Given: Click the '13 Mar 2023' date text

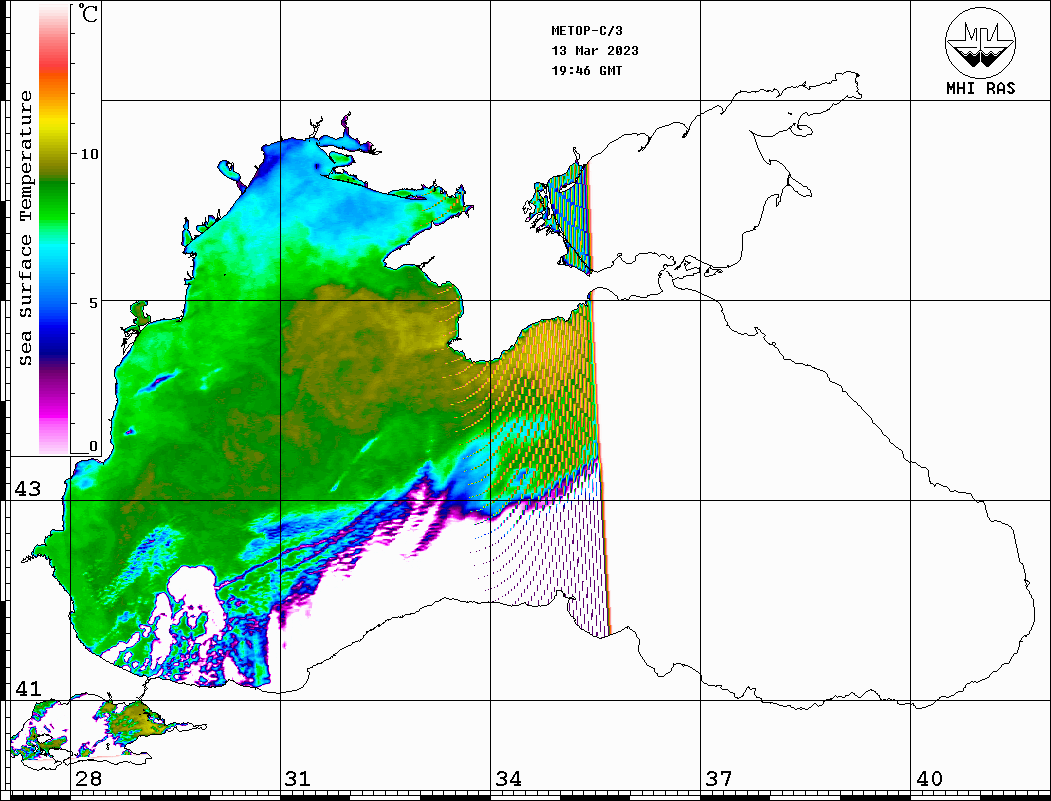Looking at the screenshot, I should point(595,51).
